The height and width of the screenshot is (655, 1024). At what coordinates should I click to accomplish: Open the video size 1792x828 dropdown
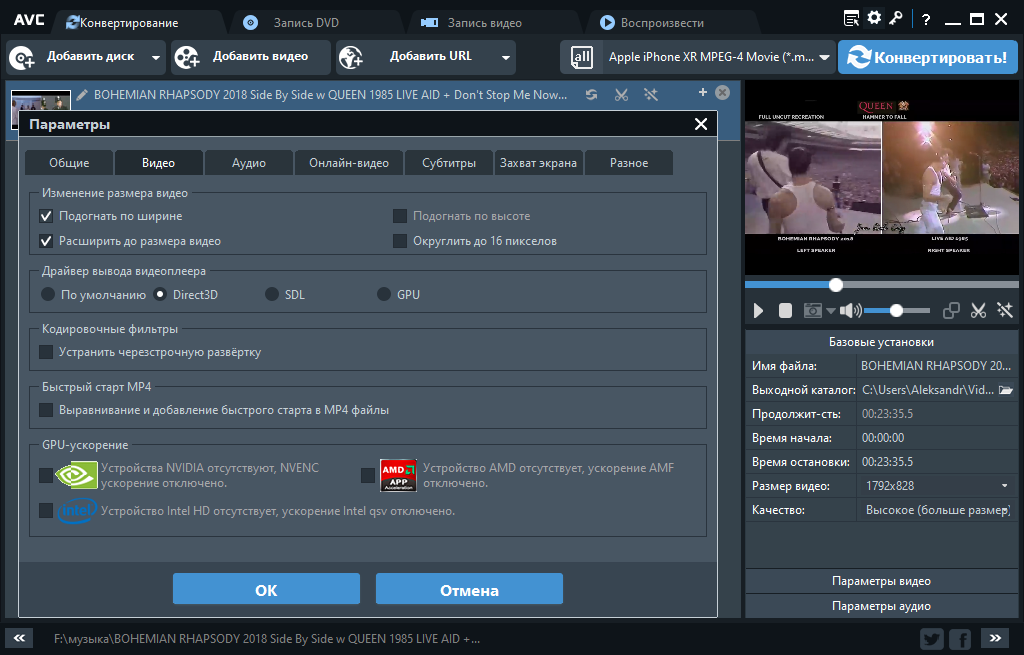1004,486
